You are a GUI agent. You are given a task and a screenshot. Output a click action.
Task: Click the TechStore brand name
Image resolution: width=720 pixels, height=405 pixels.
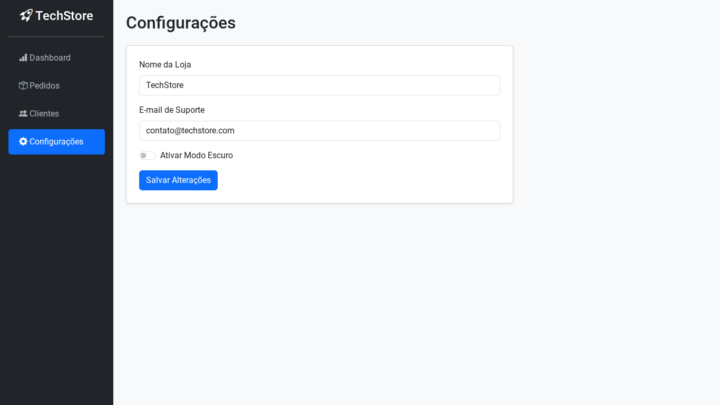64,15
